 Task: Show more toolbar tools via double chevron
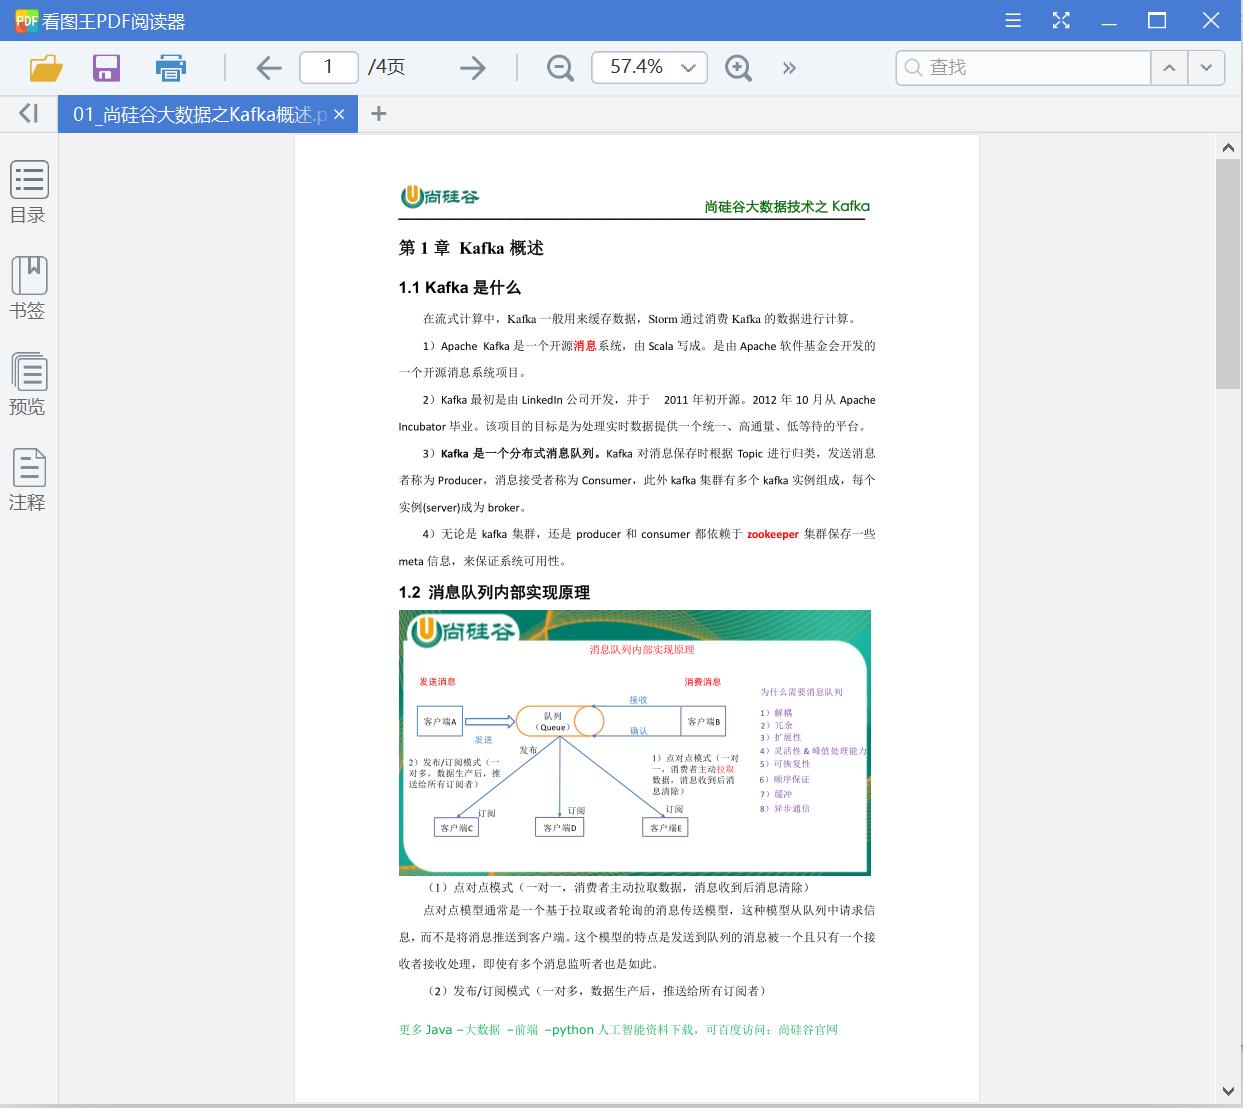[x=789, y=68]
